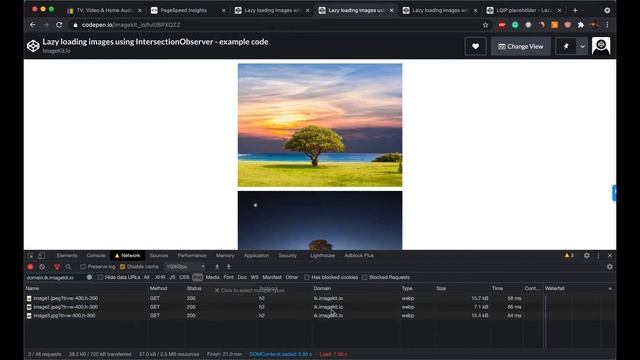The height and width of the screenshot is (360, 640).
Task: Open the Sources tab
Action: click(159, 256)
